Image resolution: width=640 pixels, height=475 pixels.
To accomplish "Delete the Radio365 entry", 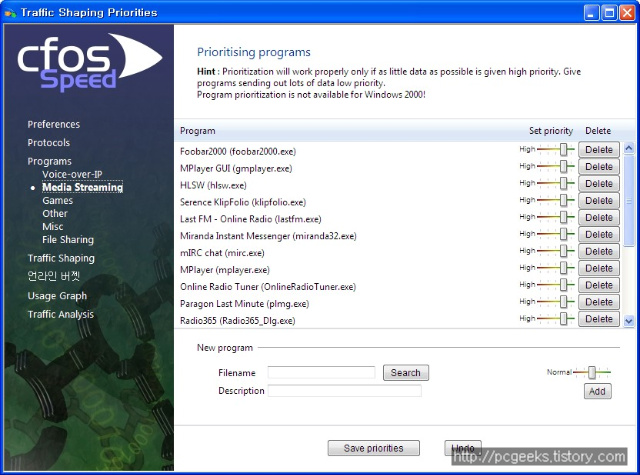I will (599, 319).
